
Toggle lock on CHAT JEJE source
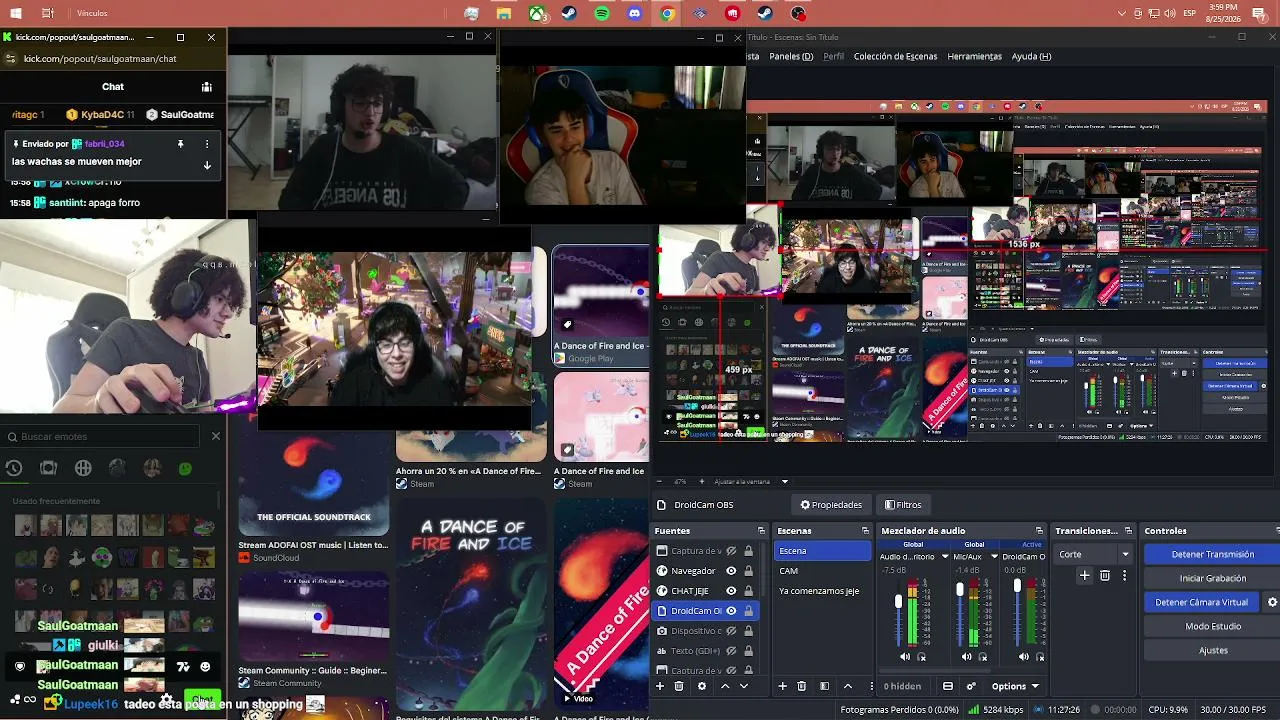point(748,591)
